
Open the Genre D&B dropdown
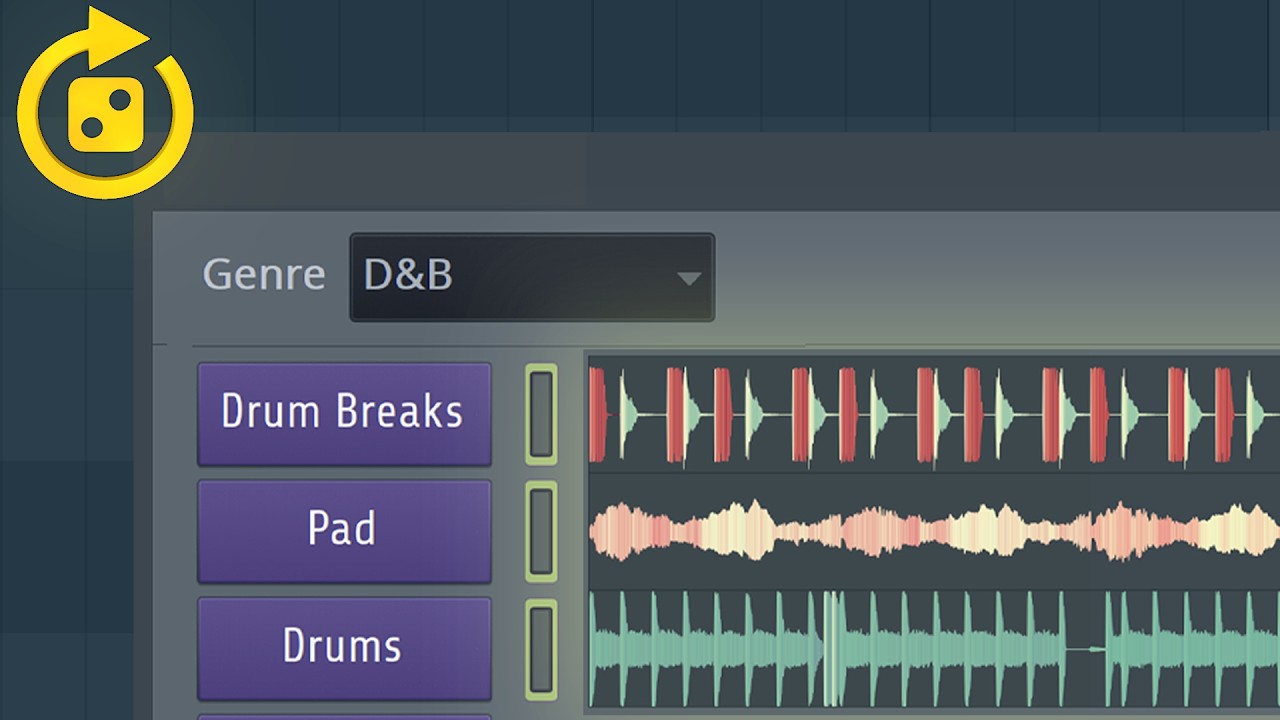(x=532, y=277)
